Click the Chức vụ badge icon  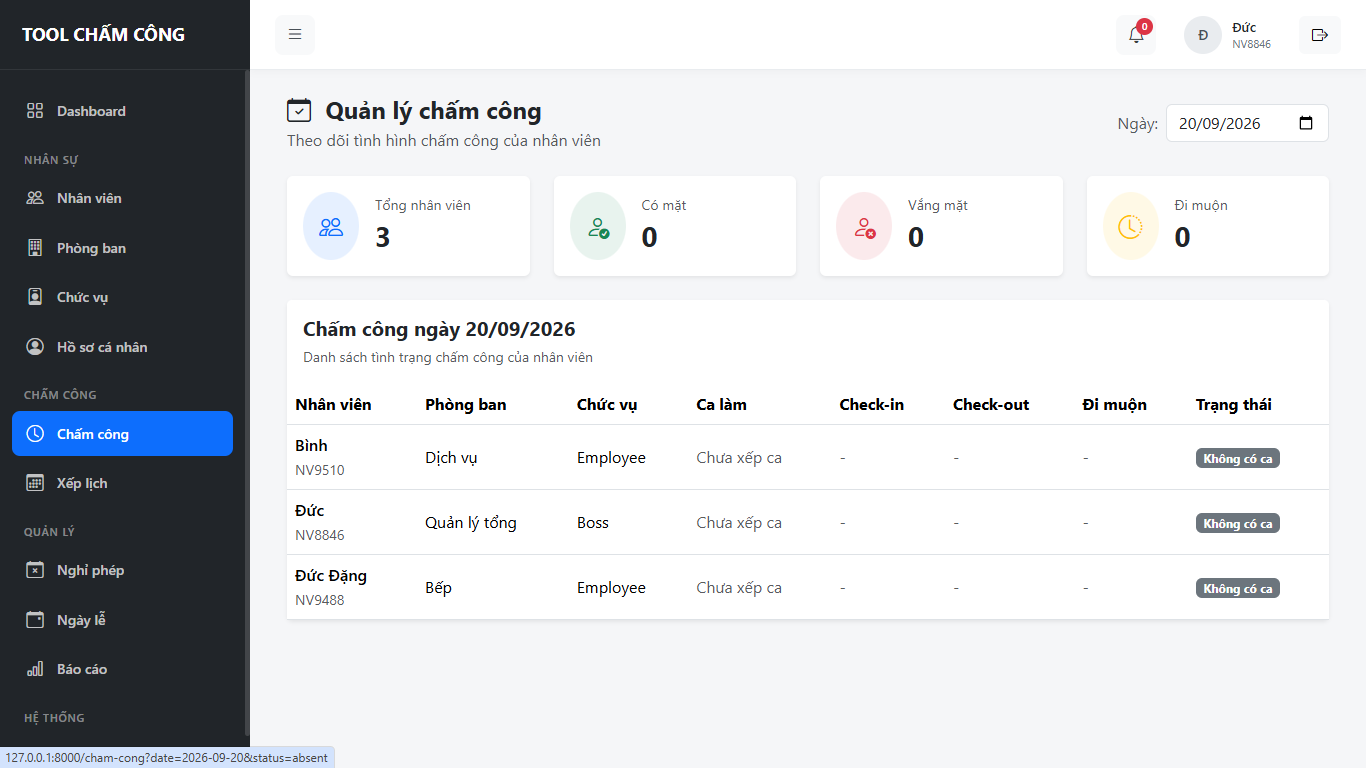click(x=35, y=297)
